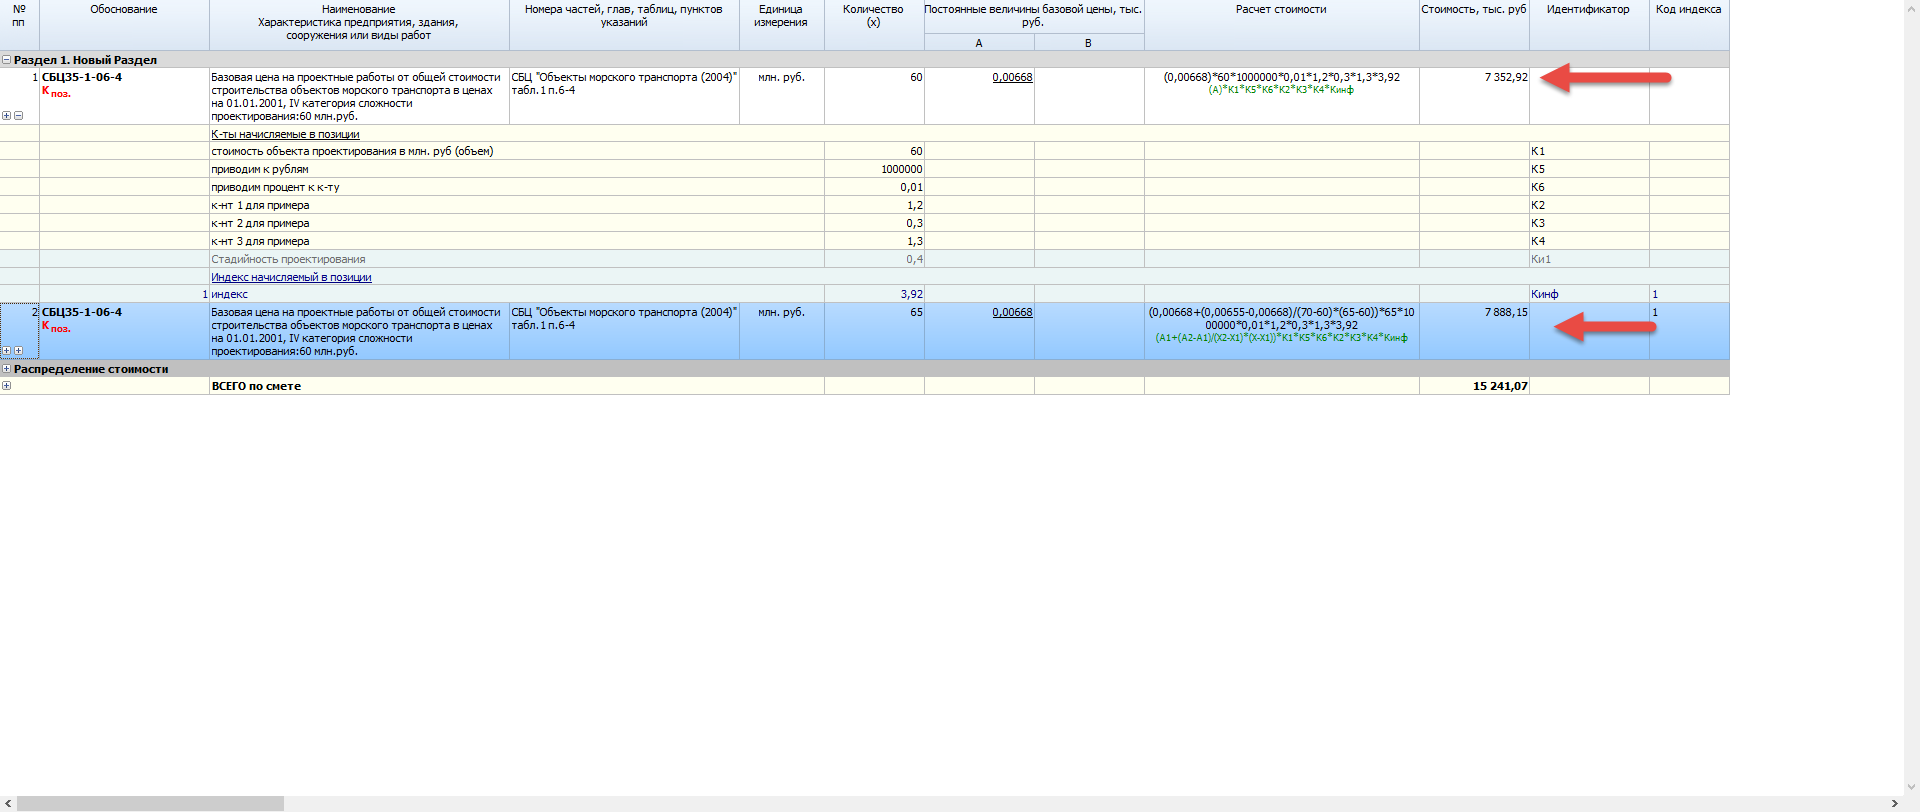Click the row 2 cost formula cell
This screenshot has height=812, width=1920.
[1282, 331]
